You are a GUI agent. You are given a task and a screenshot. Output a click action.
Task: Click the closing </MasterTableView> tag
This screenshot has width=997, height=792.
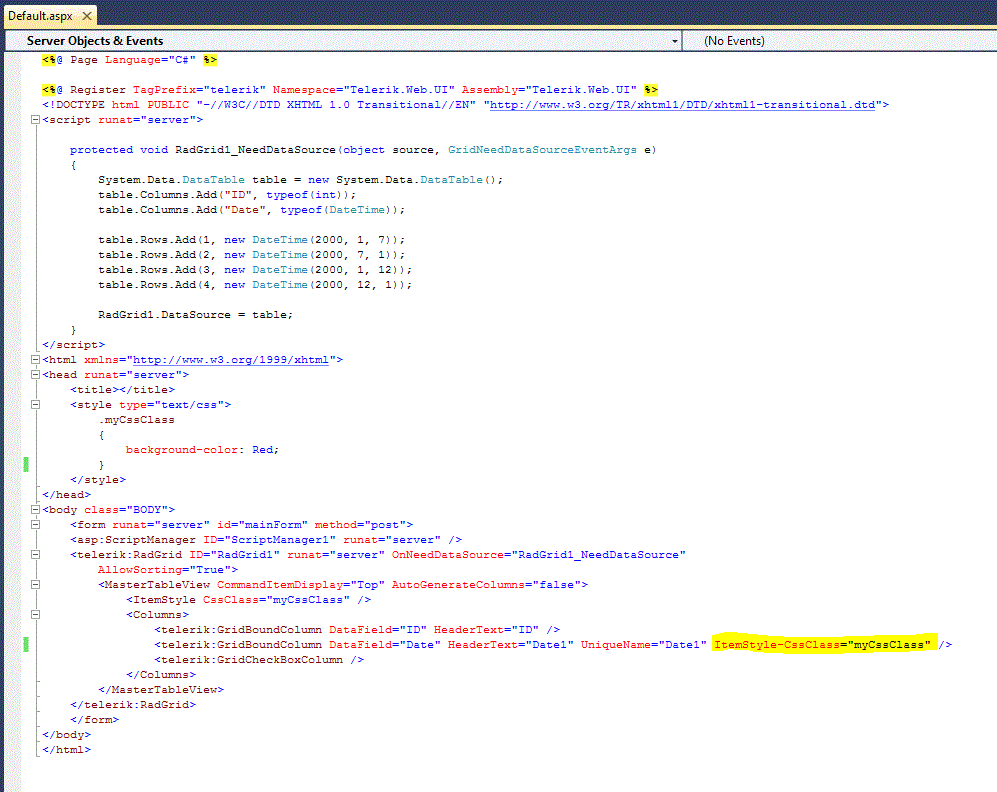coord(161,690)
